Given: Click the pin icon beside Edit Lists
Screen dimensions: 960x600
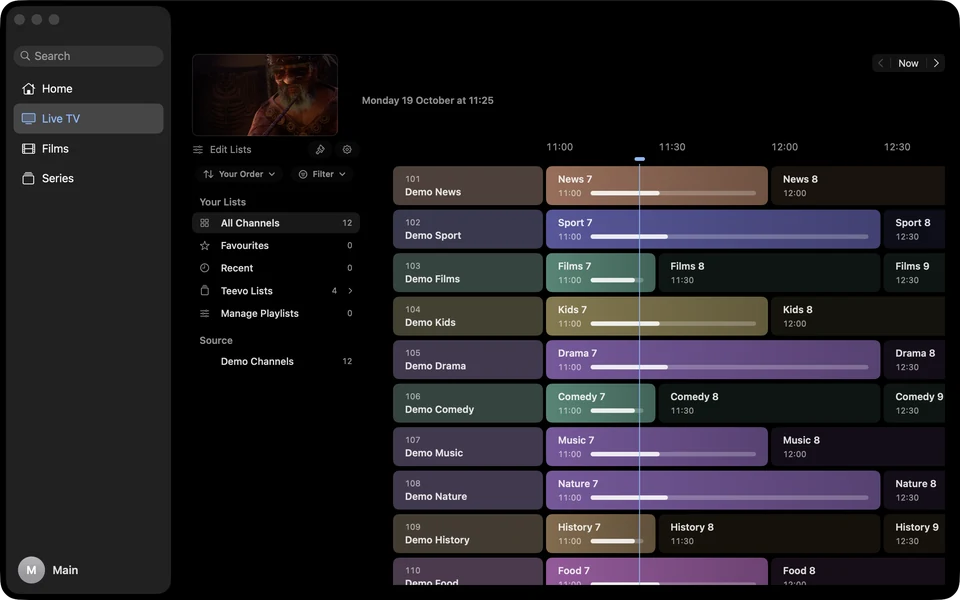Looking at the screenshot, I should (320, 149).
